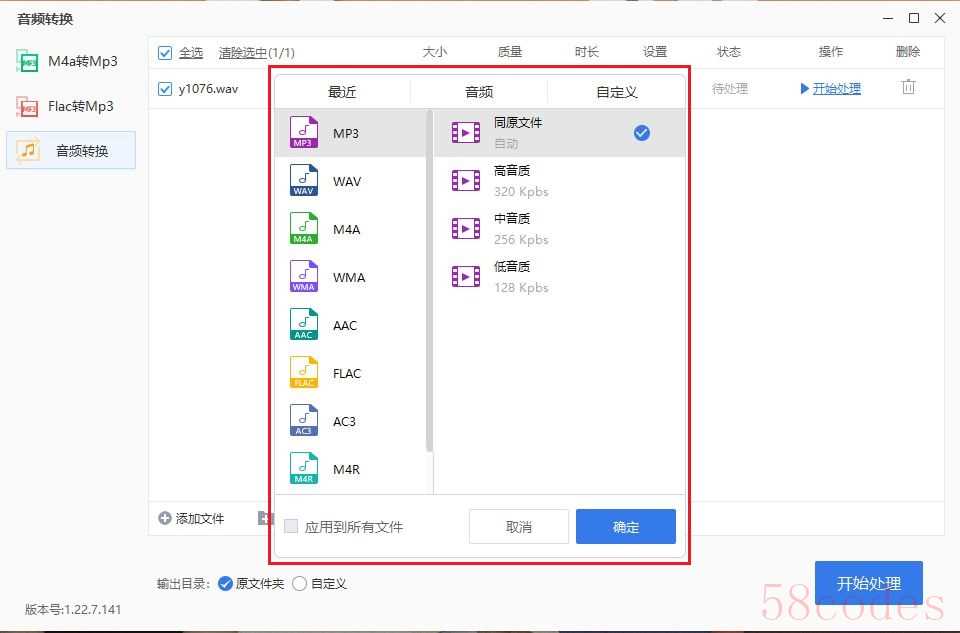
Task: Toggle the 全选 checkbox
Action: (x=165, y=52)
